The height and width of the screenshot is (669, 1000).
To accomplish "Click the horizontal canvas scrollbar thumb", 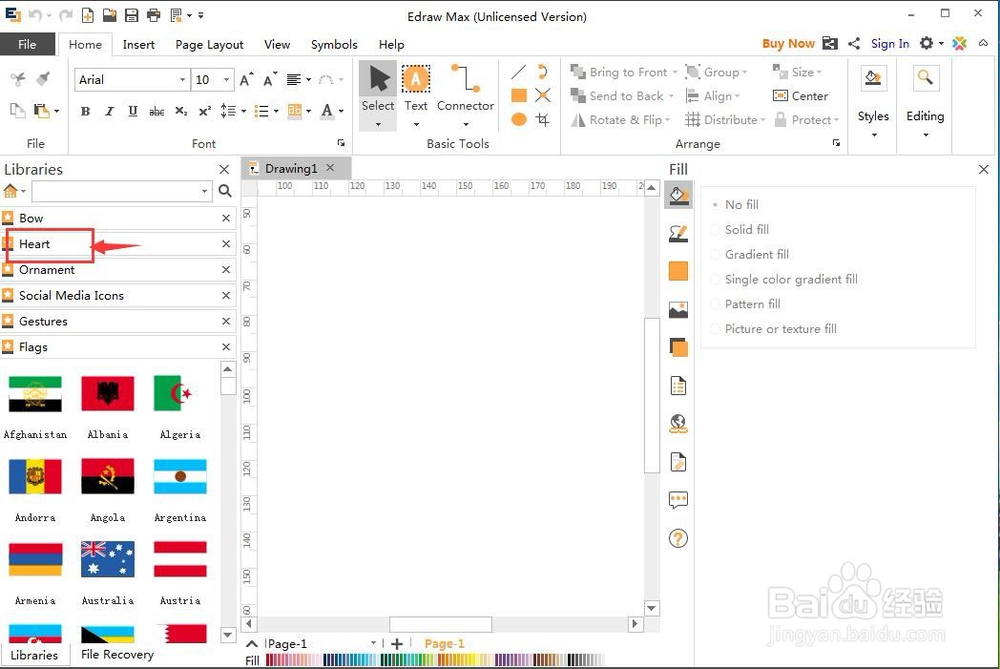I will (441, 624).
